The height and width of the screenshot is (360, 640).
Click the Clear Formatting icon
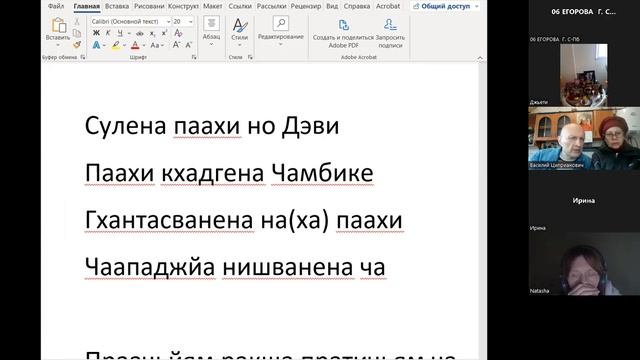coord(178,33)
